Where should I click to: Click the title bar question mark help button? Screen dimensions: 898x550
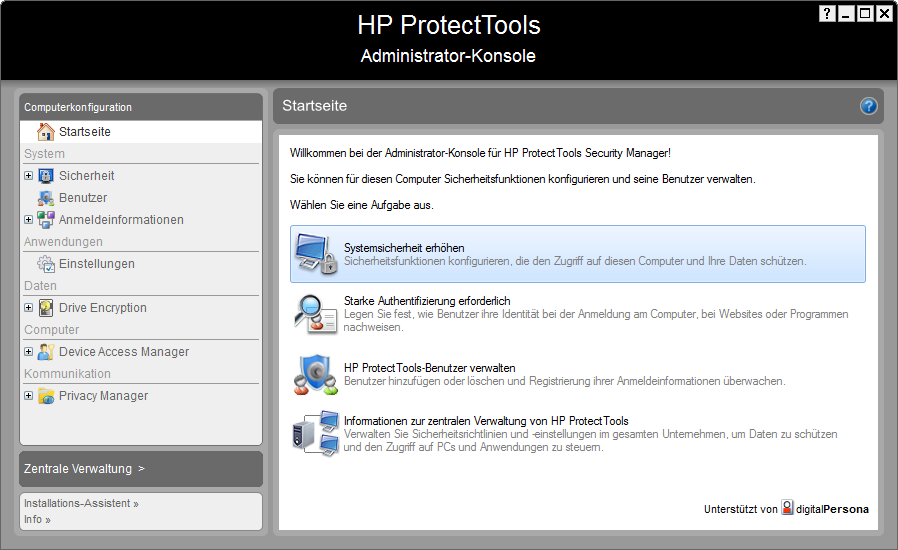click(827, 13)
